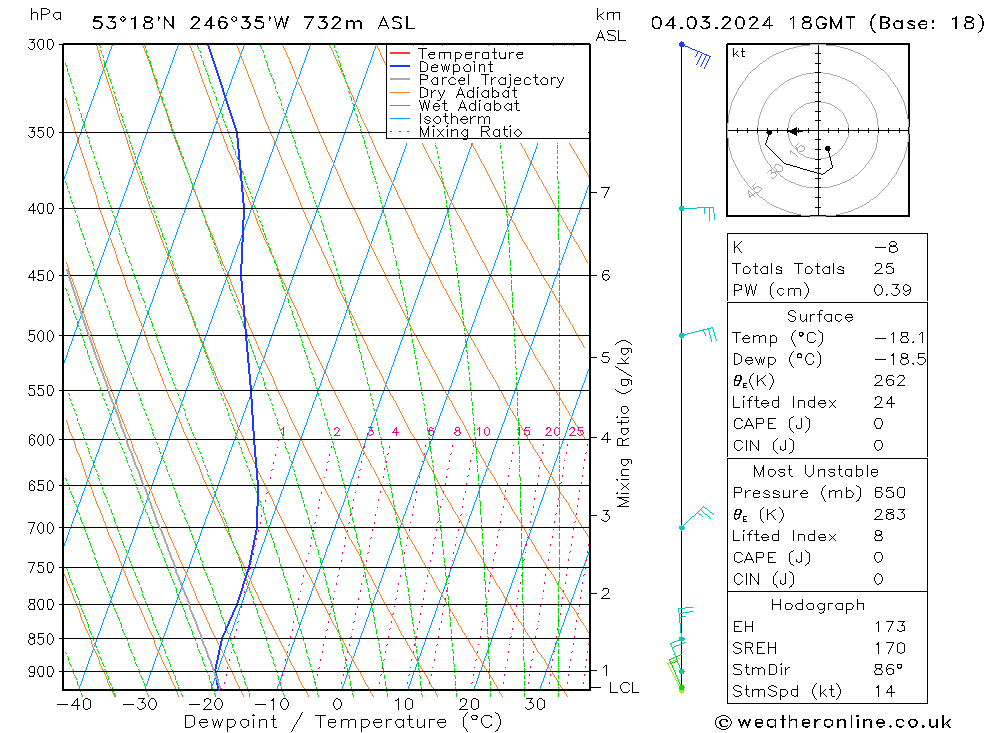Click the hodograph storm motion arrow
This screenshot has height=733, width=1000.
793,131
